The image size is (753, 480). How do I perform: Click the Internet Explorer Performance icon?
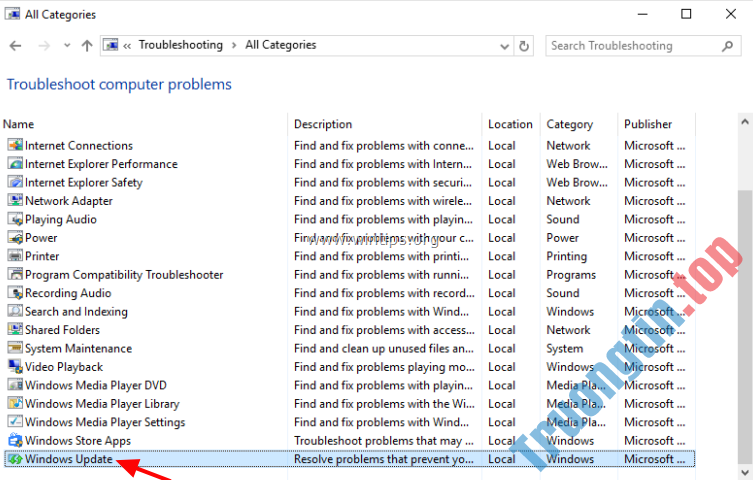click(x=15, y=164)
